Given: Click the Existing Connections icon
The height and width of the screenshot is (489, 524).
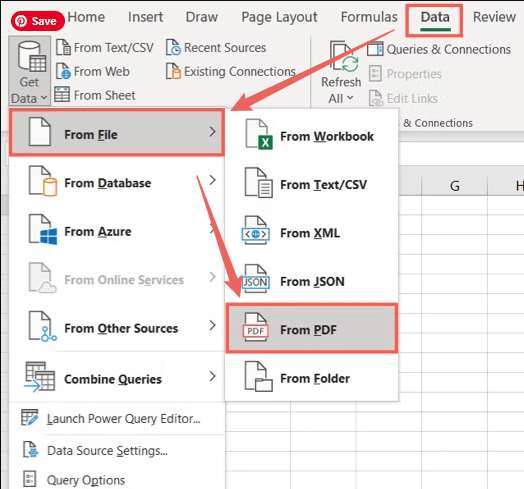Looking at the screenshot, I should [x=173, y=71].
